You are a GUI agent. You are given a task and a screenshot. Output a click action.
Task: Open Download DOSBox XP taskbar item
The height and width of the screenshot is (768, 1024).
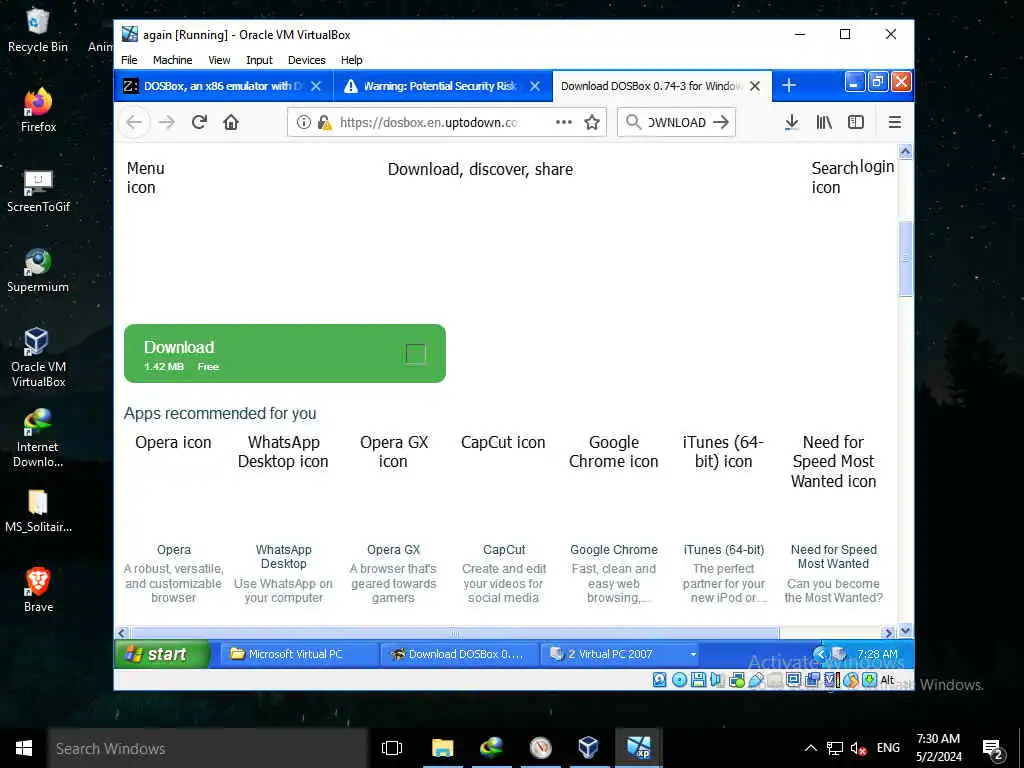460,654
